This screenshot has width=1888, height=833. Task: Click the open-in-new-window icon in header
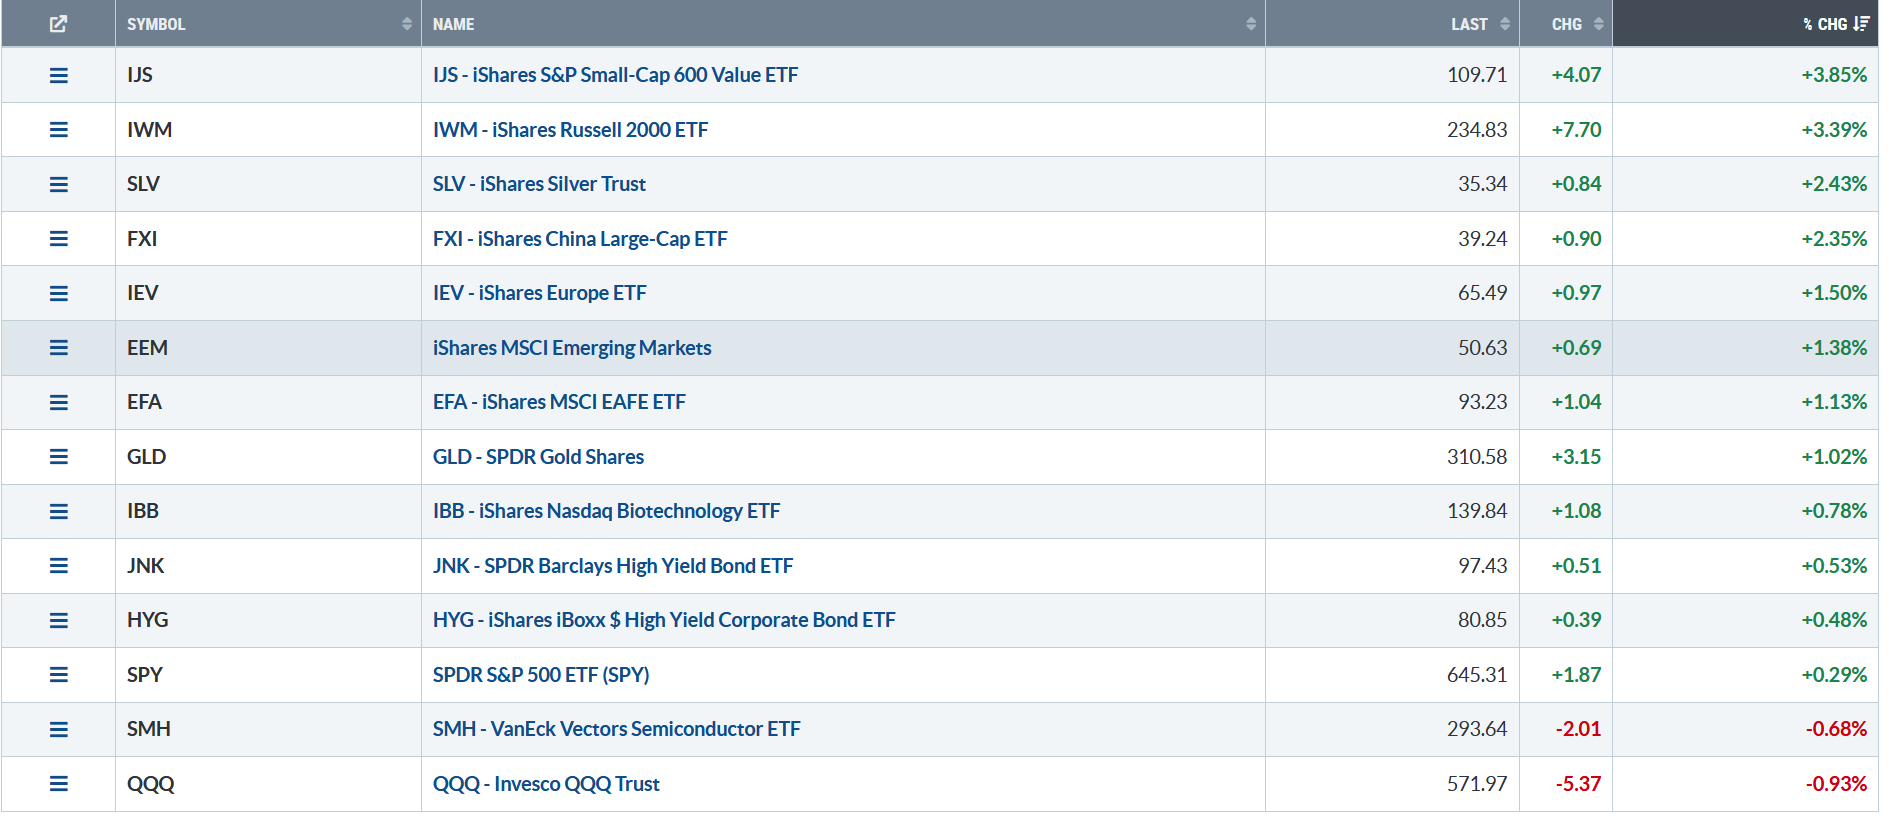point(58,24)
